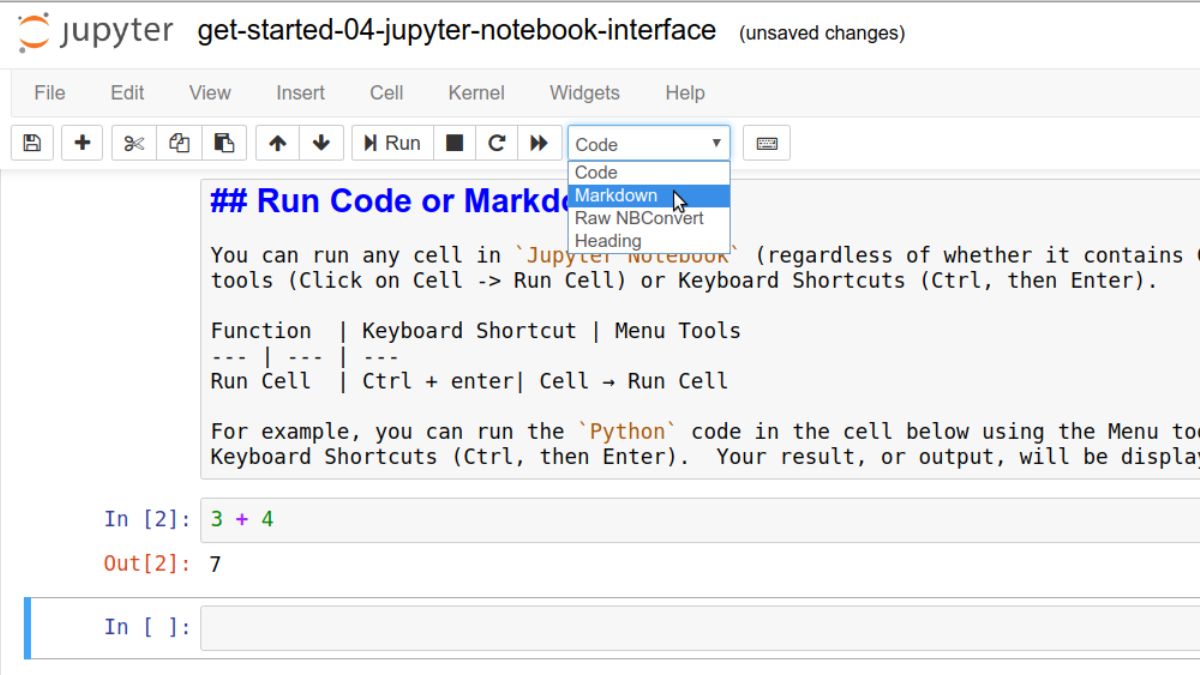
Task: Restart and re-run all with the fast-forward icon
Action: coord(539,143)
